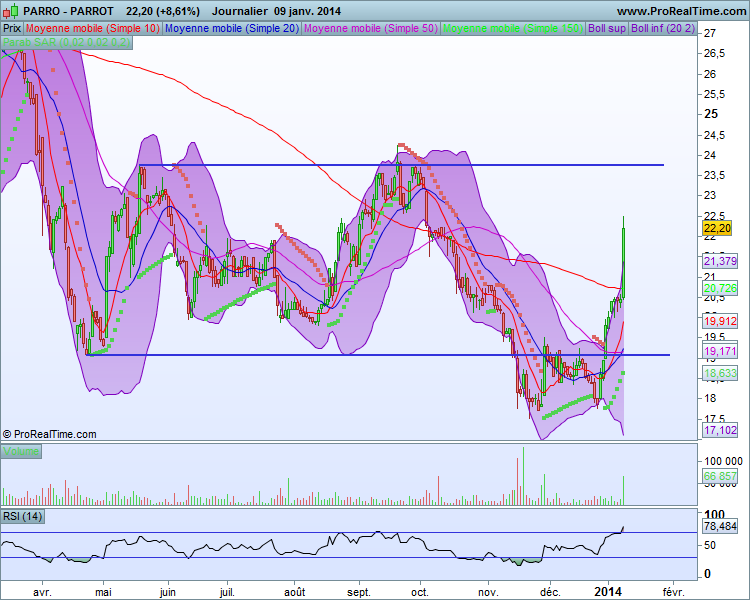
Task: Open Moyenne mobile (Simple 50) settings
Action: (x=371, y=28)
